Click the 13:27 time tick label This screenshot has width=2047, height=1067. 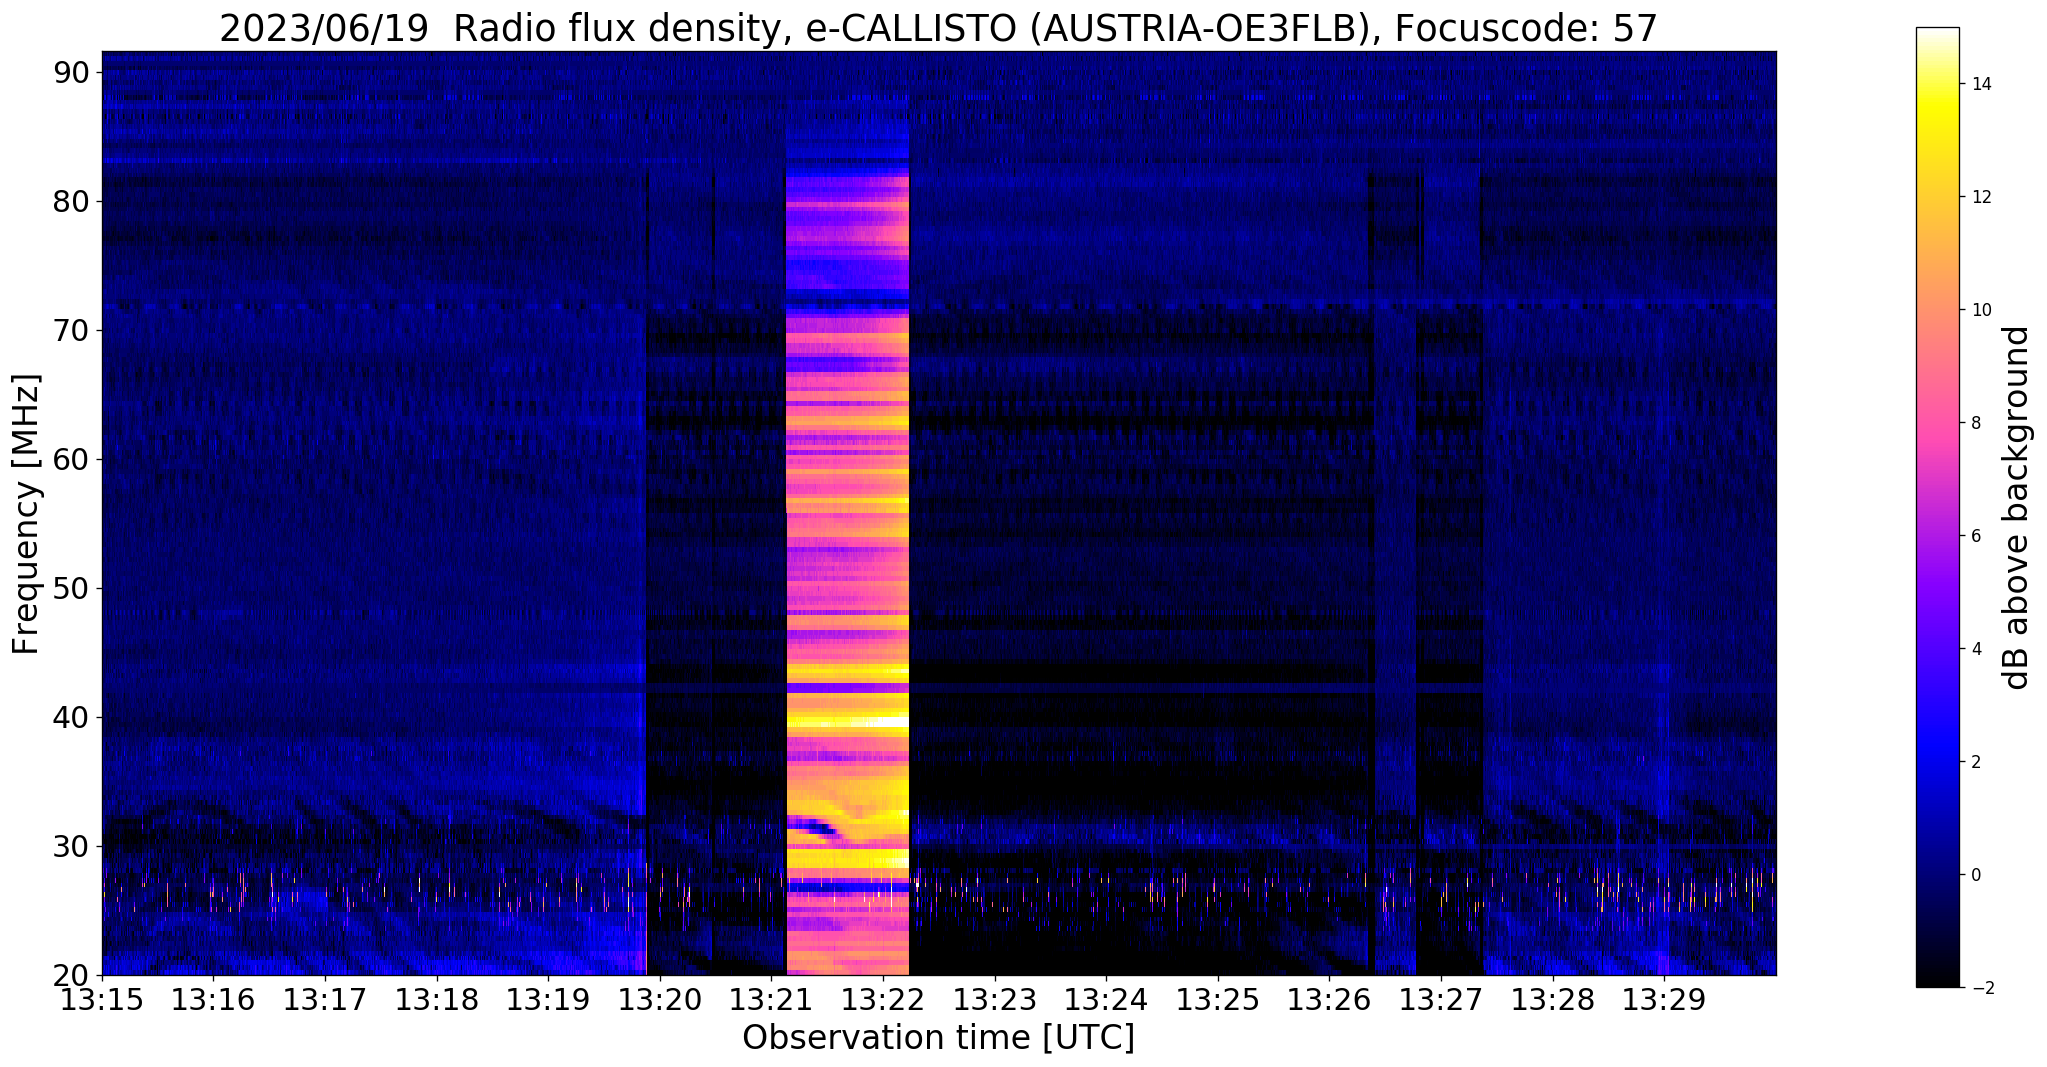(x=1441, y=1000)
